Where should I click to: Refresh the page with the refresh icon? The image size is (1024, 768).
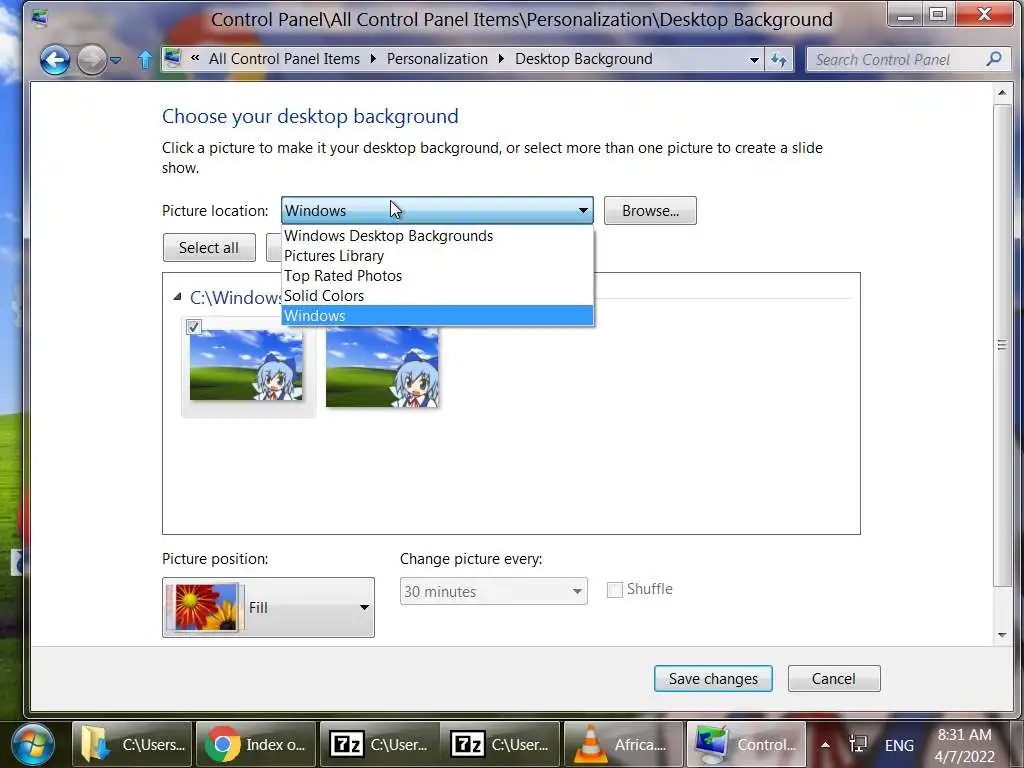tap(778, 59)
